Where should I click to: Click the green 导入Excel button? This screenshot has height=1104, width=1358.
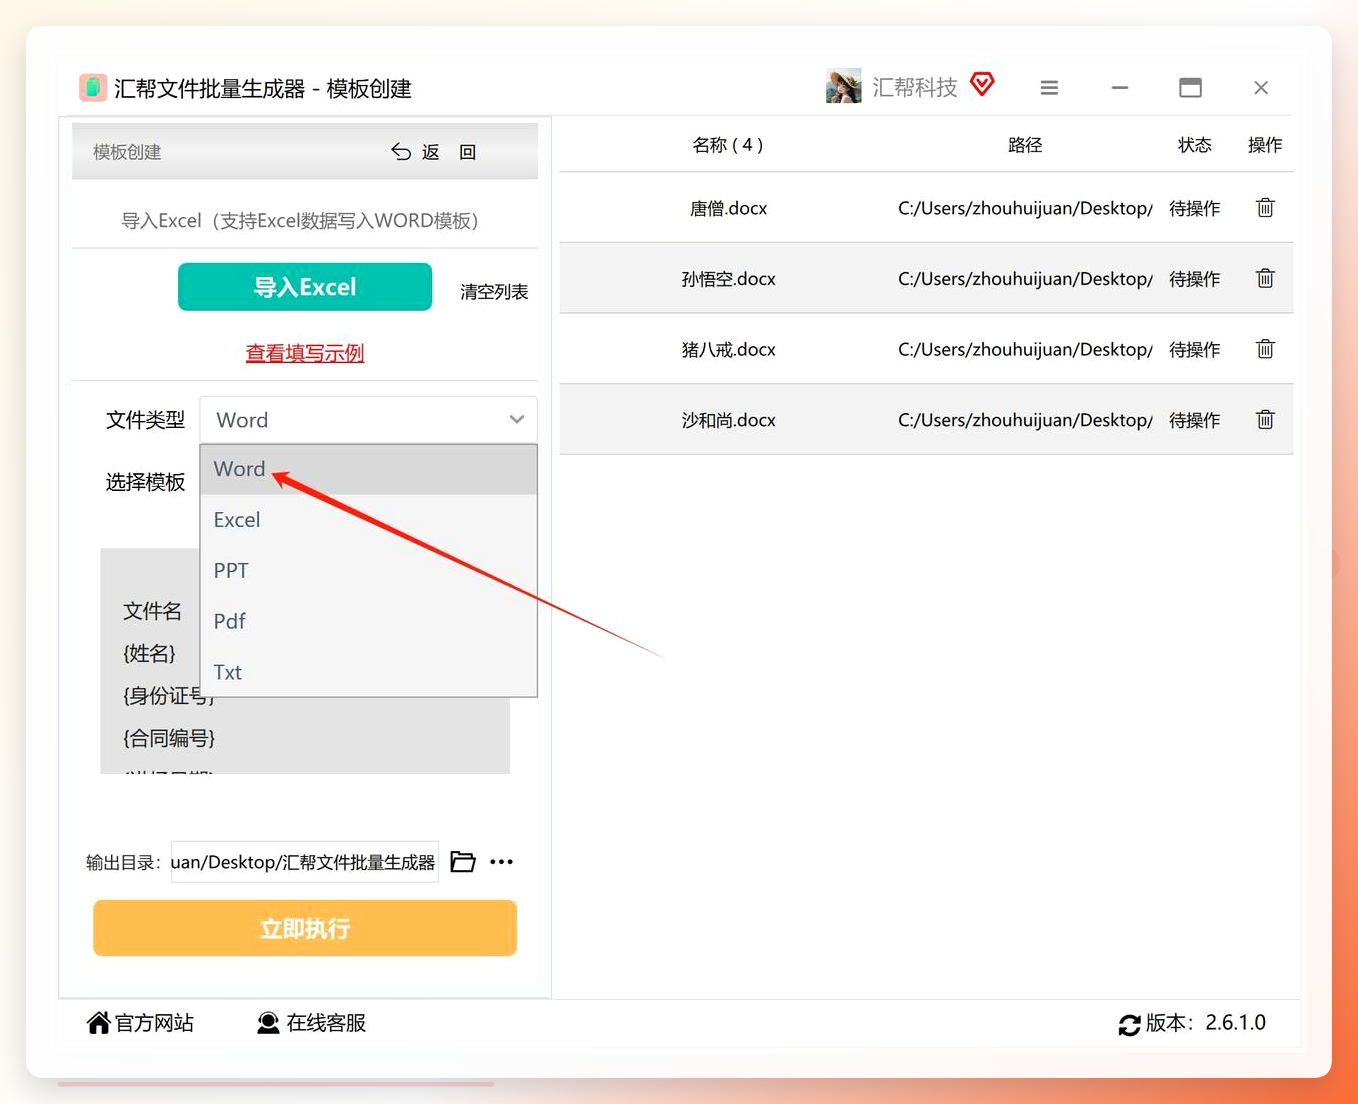point(305,287)
